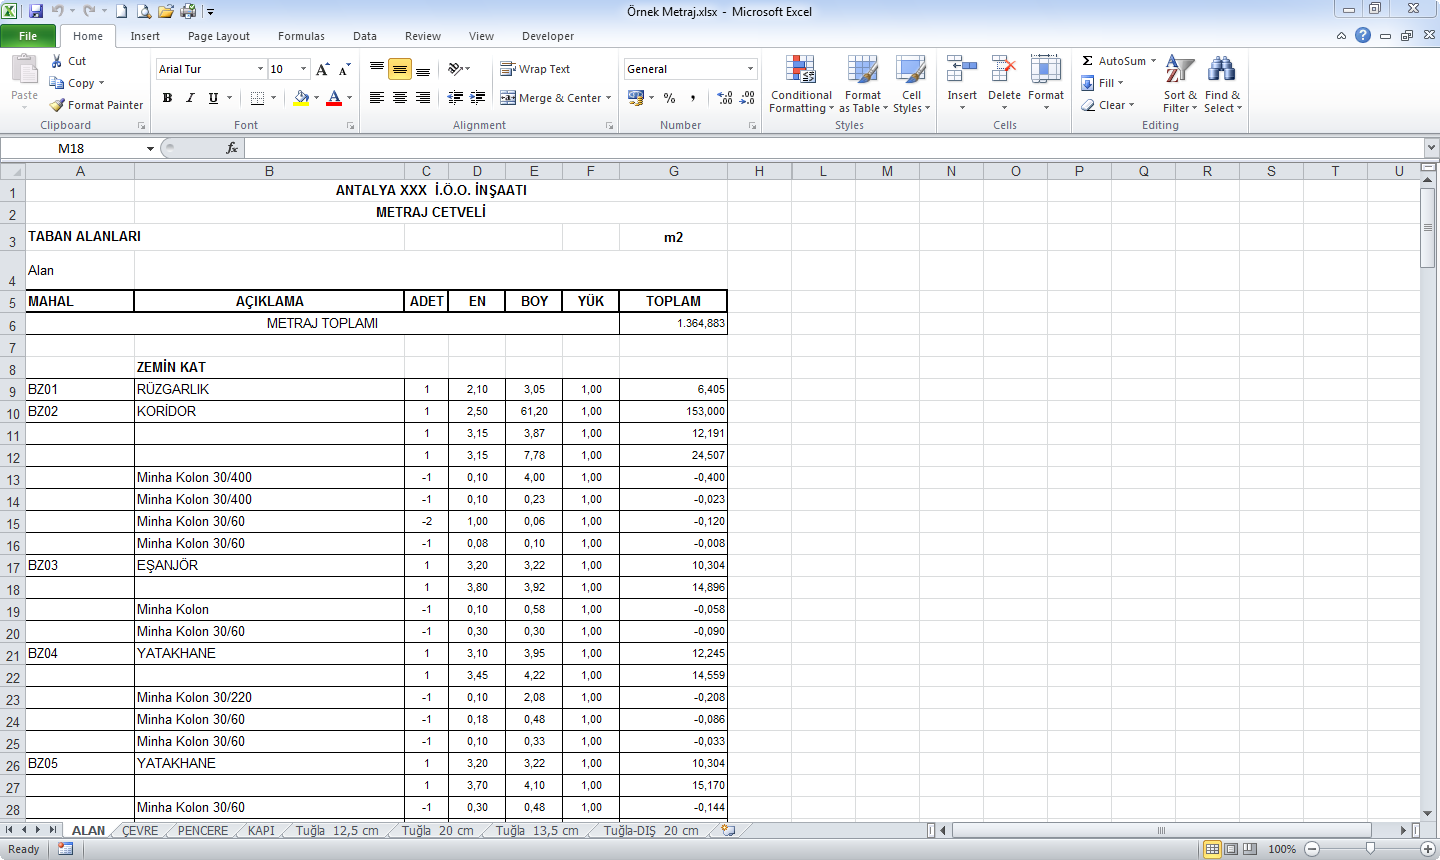Click the Format as Table icon

pos(862,70)
